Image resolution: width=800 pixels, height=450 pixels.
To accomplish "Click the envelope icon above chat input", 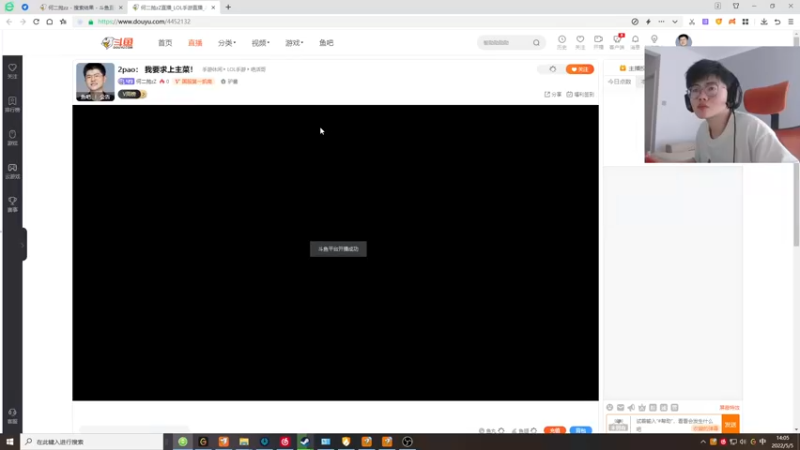I will pyautogui.click(x=620, y=408).
